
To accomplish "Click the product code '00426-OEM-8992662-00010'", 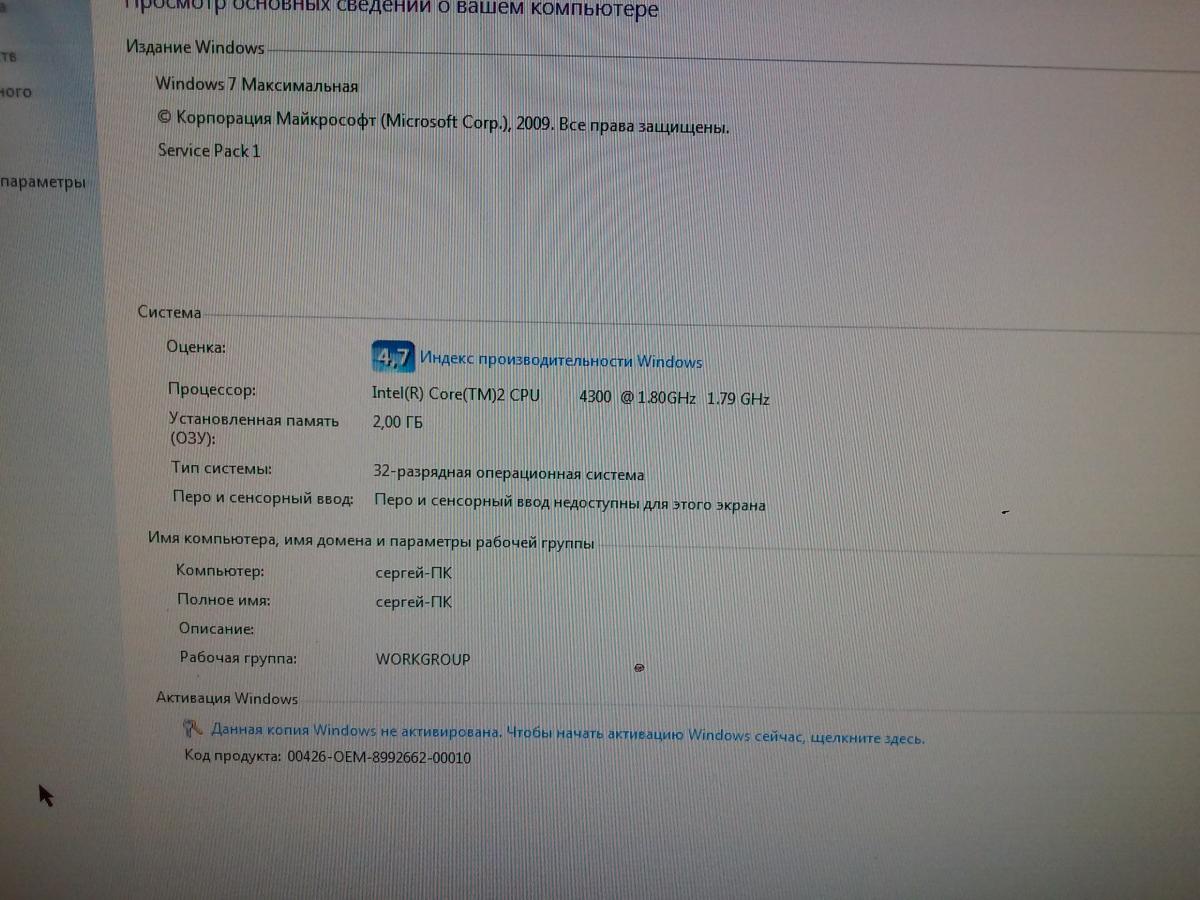I will coord(379,758).
